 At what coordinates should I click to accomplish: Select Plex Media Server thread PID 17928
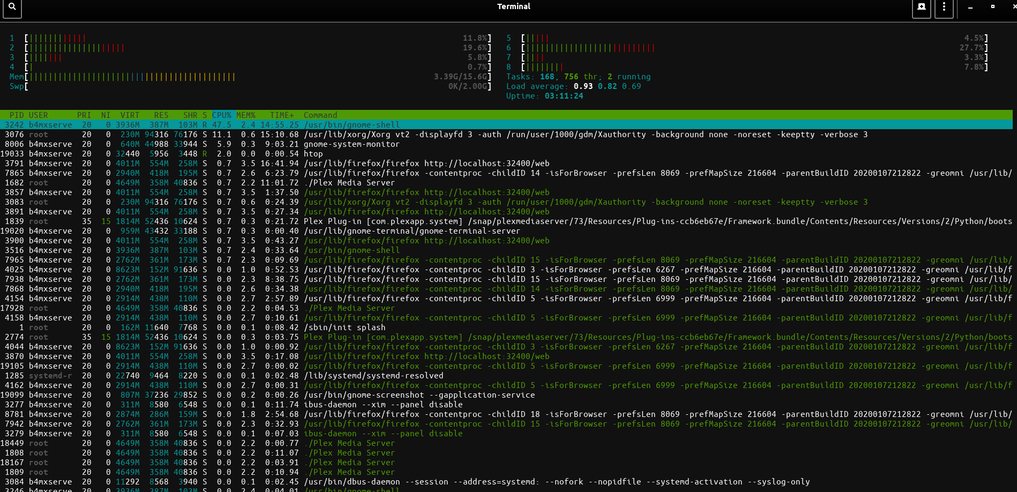pyautogui.click(x=508, y=308)
